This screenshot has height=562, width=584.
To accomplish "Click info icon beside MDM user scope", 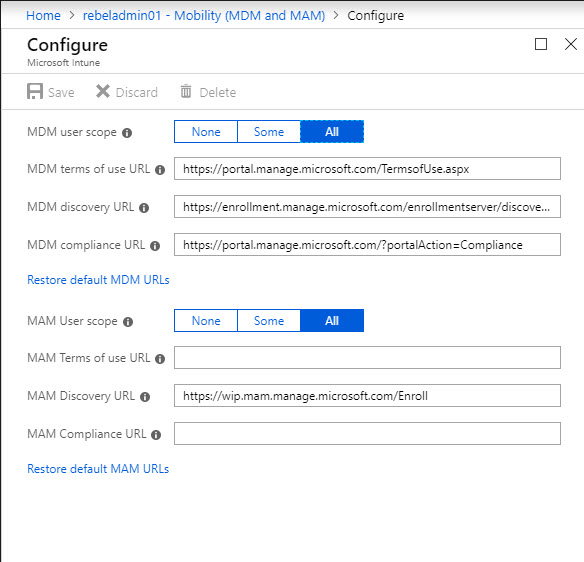I will pyautogui.click(x=127, y=133).
